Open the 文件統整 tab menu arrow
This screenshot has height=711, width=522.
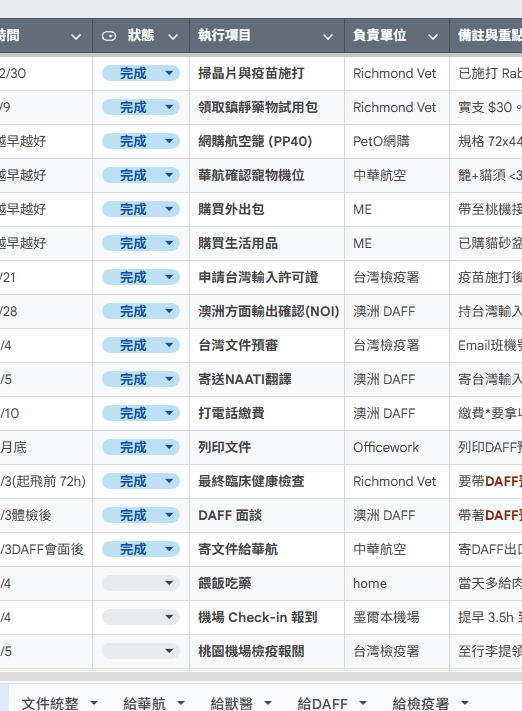click(x=94, y=703)
